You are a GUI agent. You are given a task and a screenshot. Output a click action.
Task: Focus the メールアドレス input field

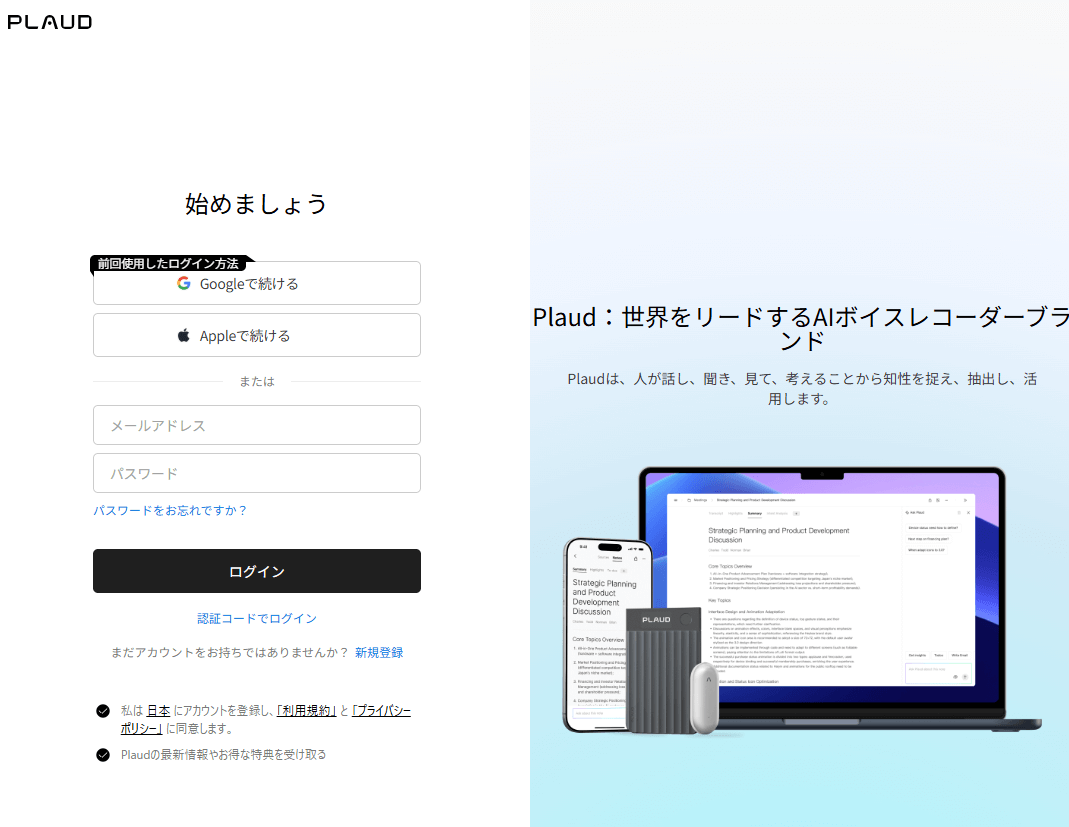tap(257, 425)
